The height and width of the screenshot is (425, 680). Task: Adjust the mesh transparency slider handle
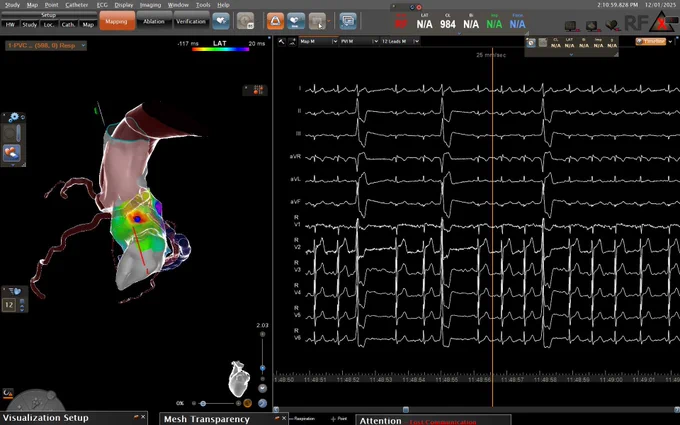tap(203, 403)
